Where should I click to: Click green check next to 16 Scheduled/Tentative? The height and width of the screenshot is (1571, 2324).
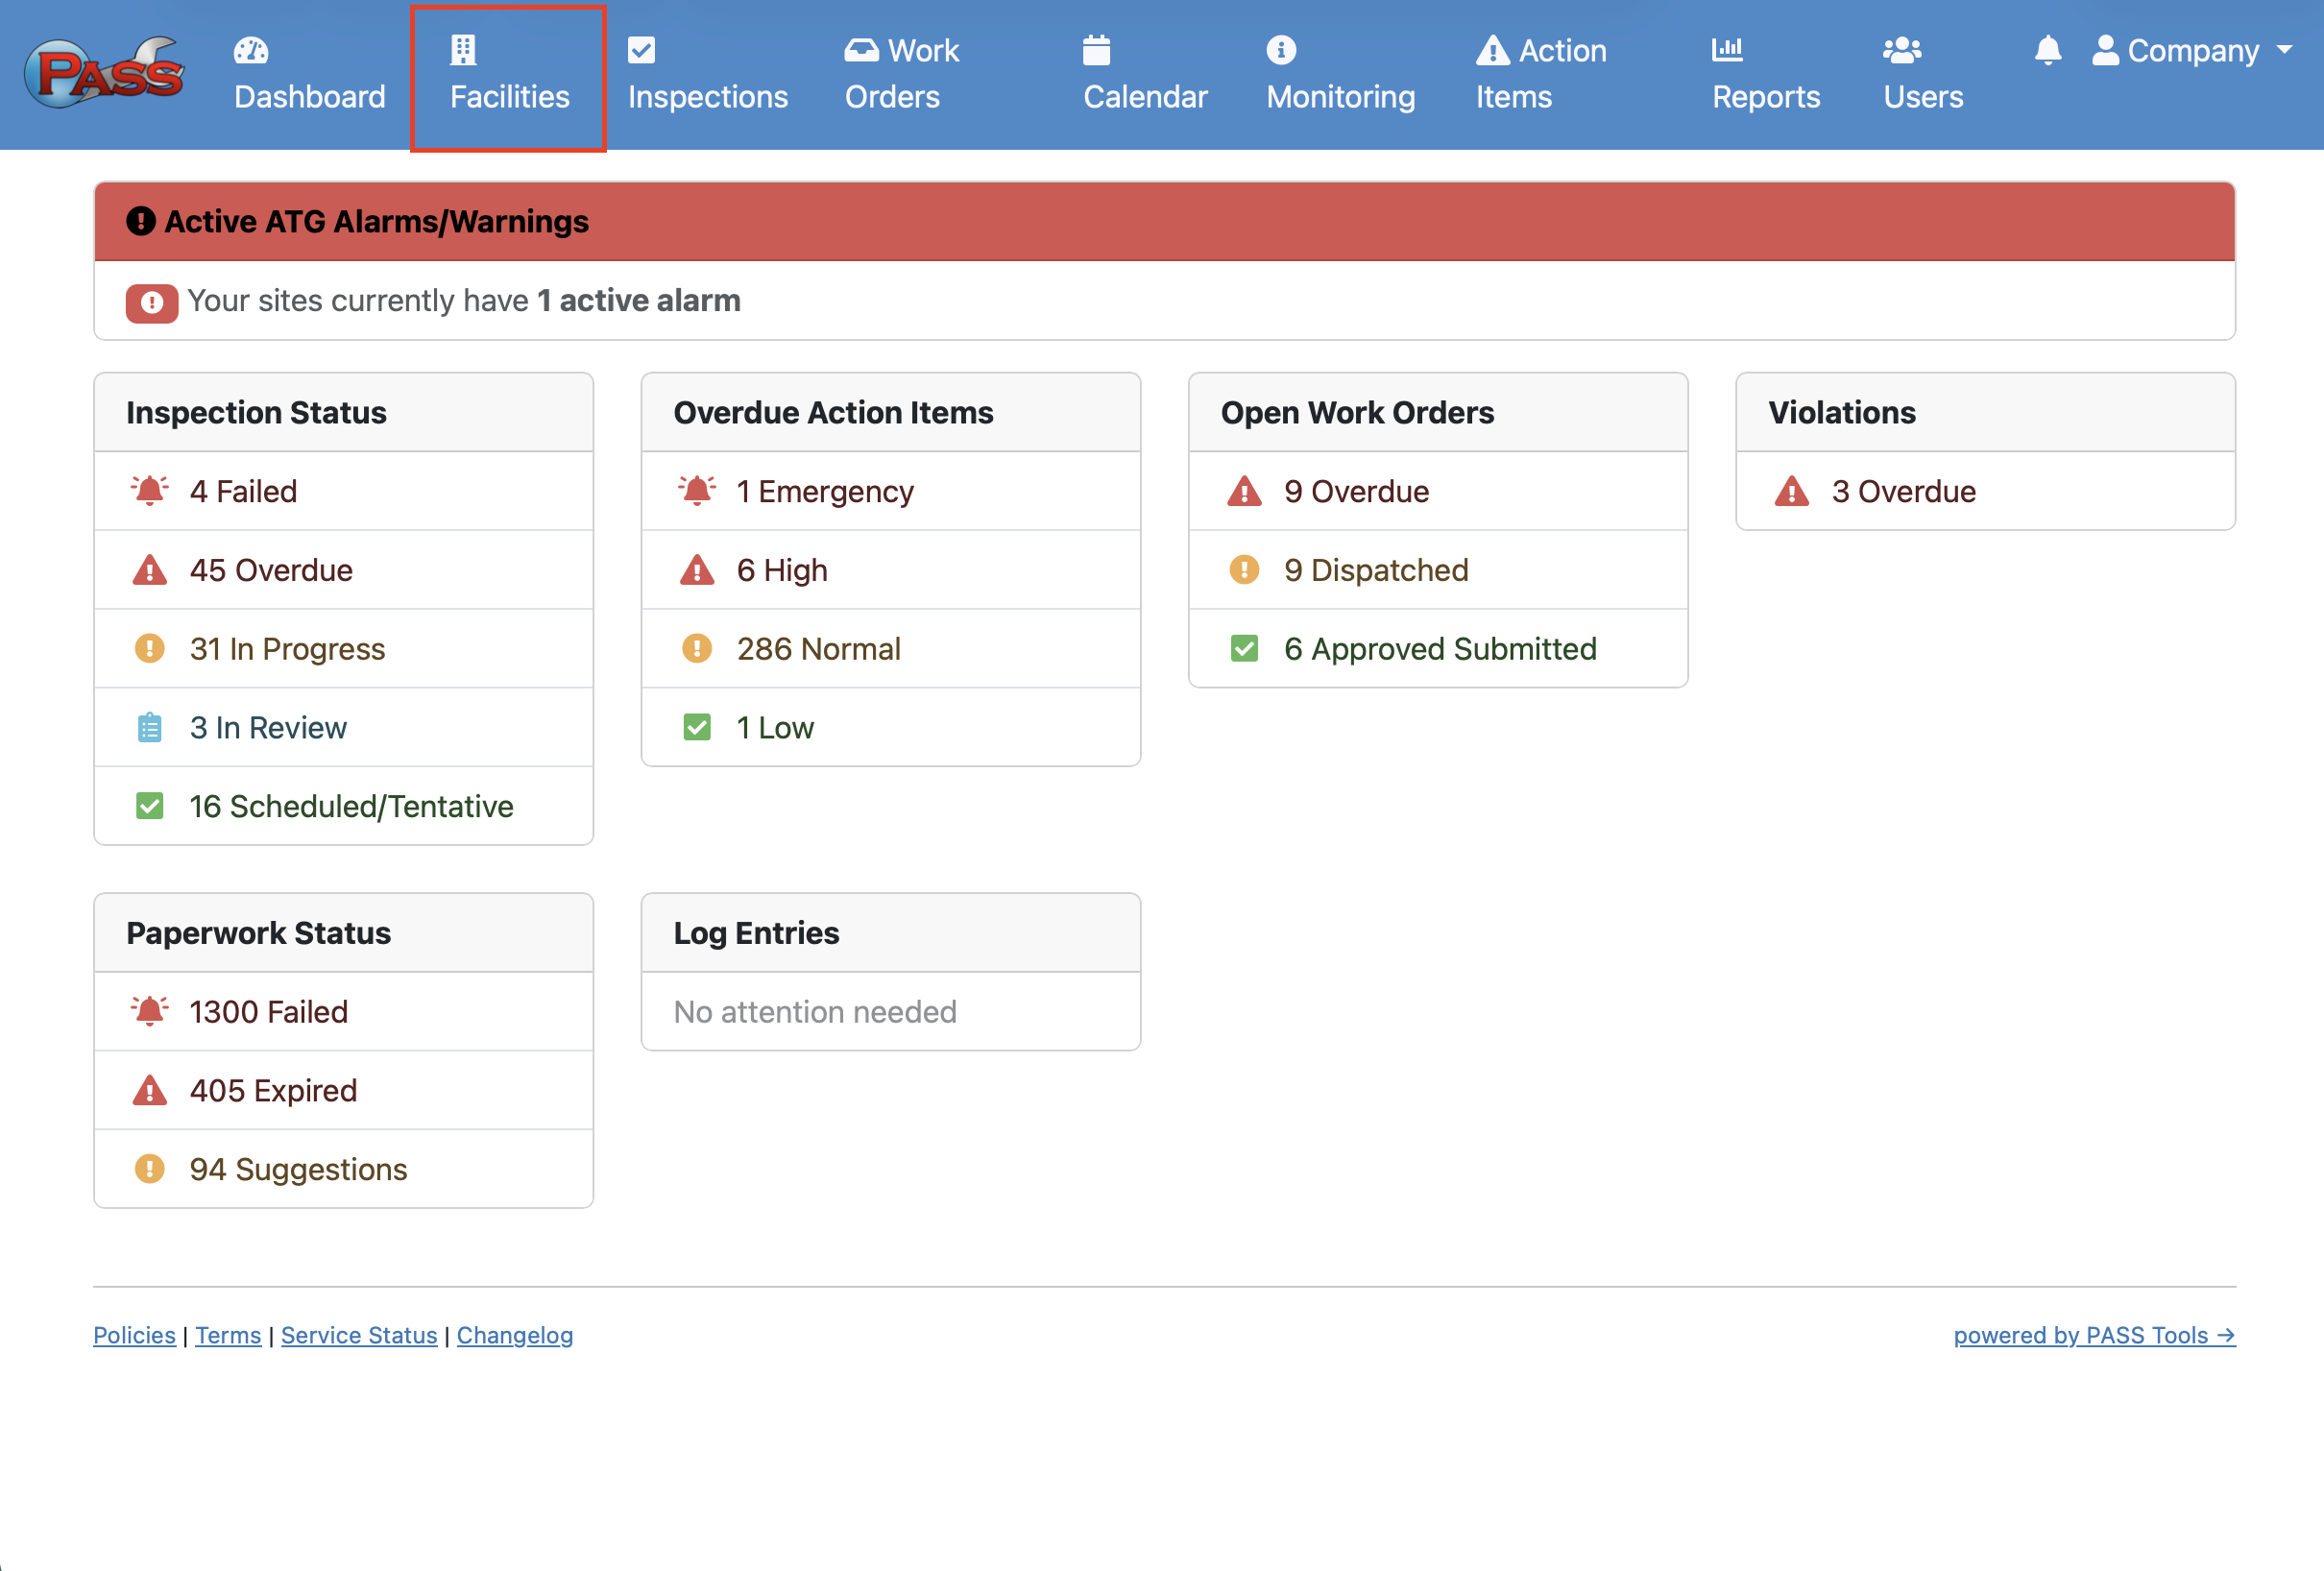(x=150, y=806)
